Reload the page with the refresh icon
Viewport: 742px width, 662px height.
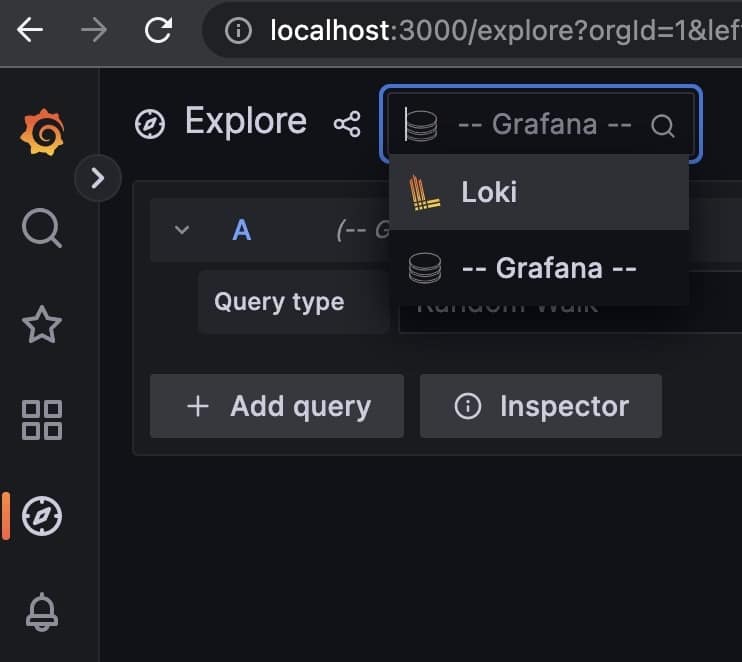pyautogui.click(x=158, y=30)
